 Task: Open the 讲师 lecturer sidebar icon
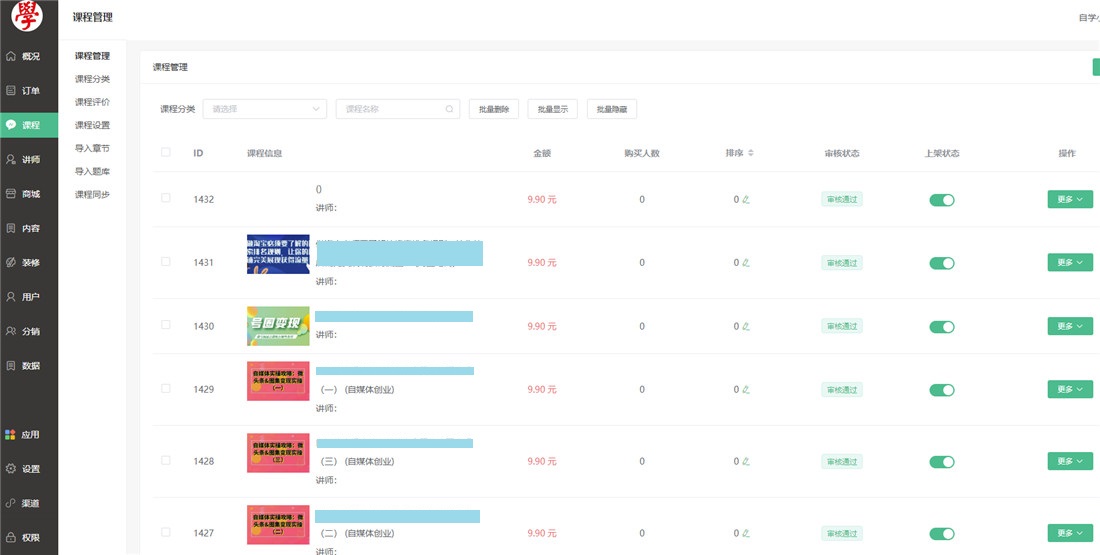click(11, 159)
